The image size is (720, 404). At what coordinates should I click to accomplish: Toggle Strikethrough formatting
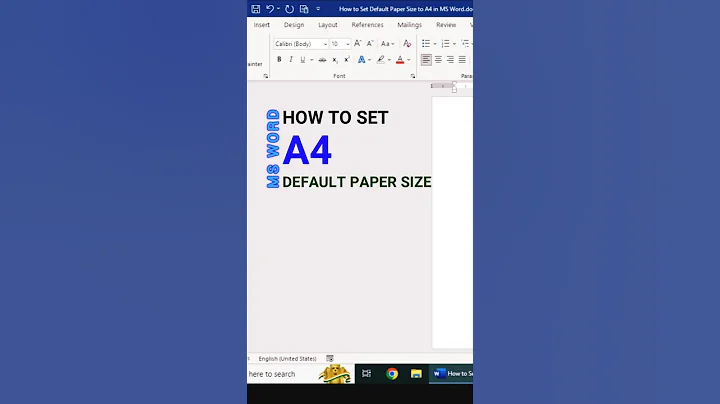(322, 60)
